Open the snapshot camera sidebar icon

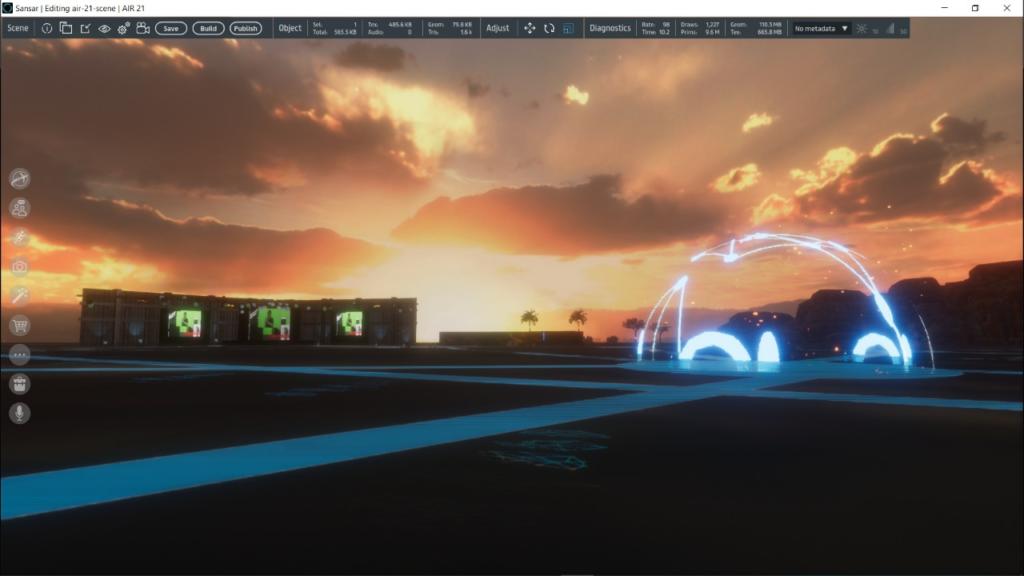point(20,267)
